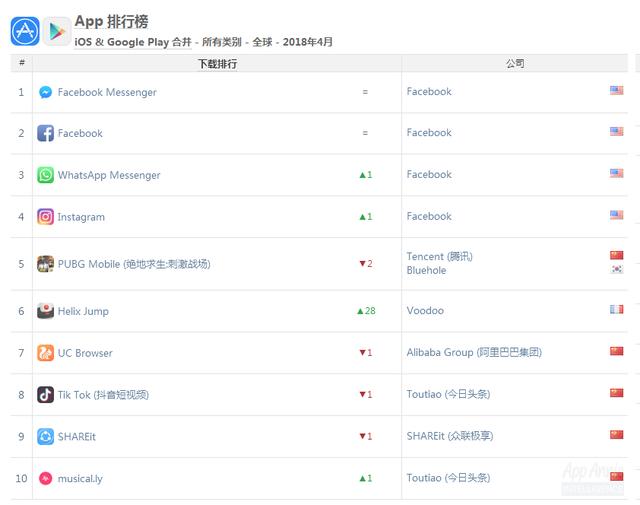Click the 下载排行 column header

click(x=217, y=63)
